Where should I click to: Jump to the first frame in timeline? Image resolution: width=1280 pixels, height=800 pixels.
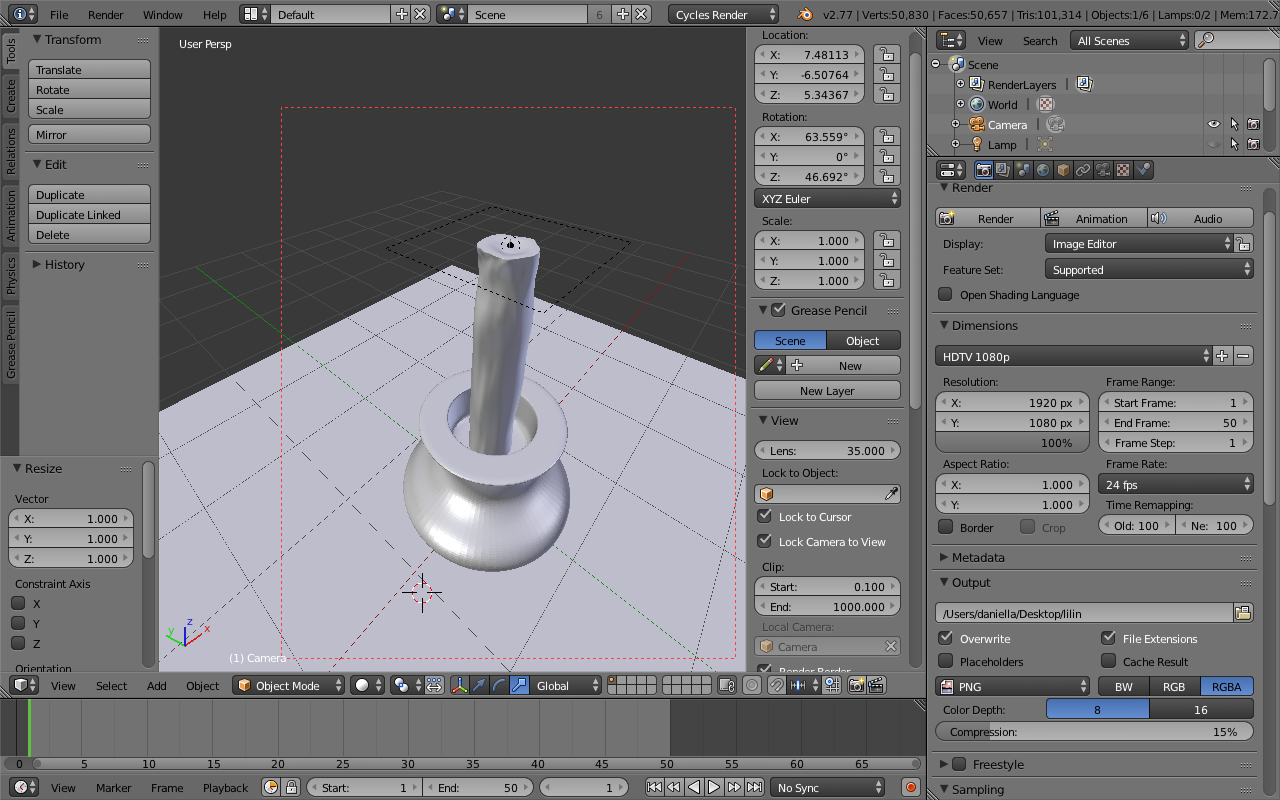click(654, 787)
